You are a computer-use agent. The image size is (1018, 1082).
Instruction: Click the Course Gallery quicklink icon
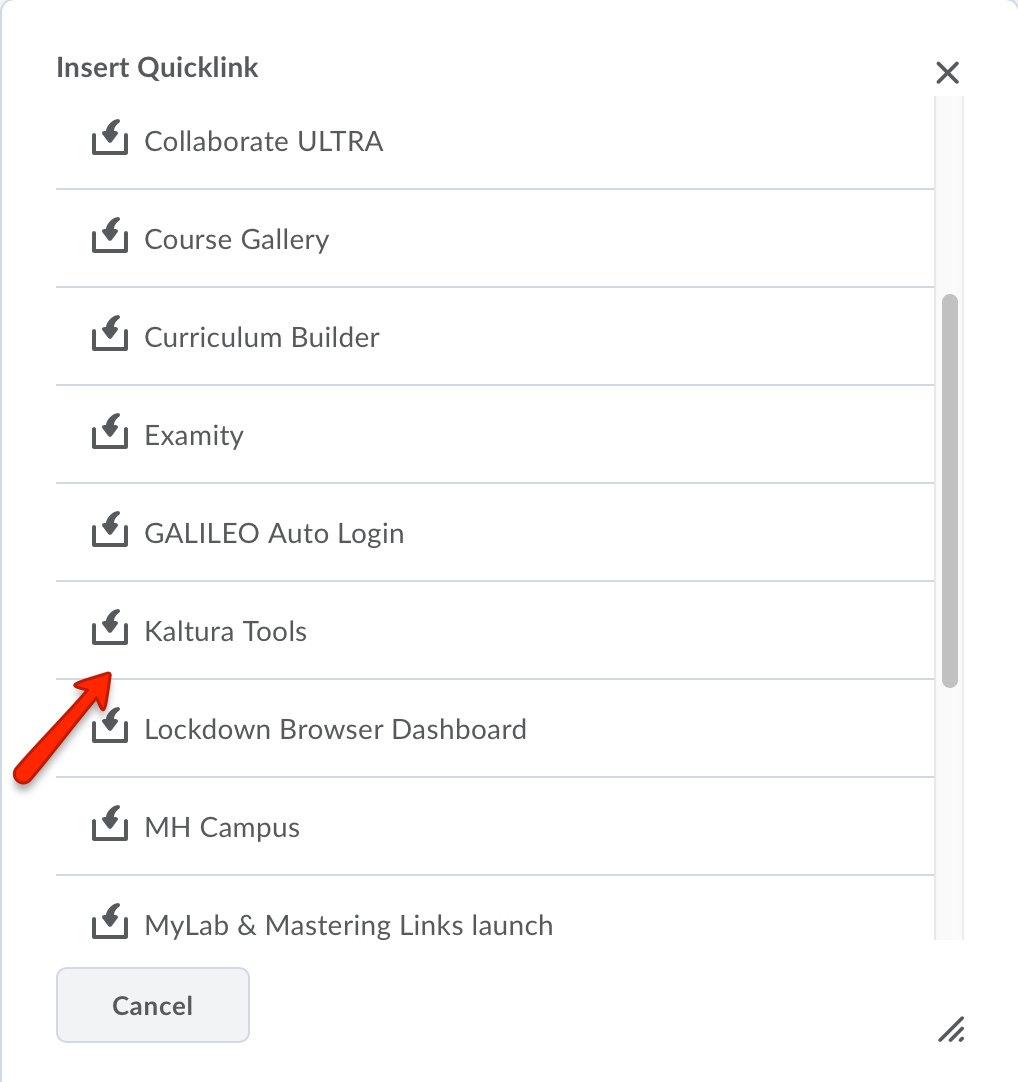pos(110,238)
